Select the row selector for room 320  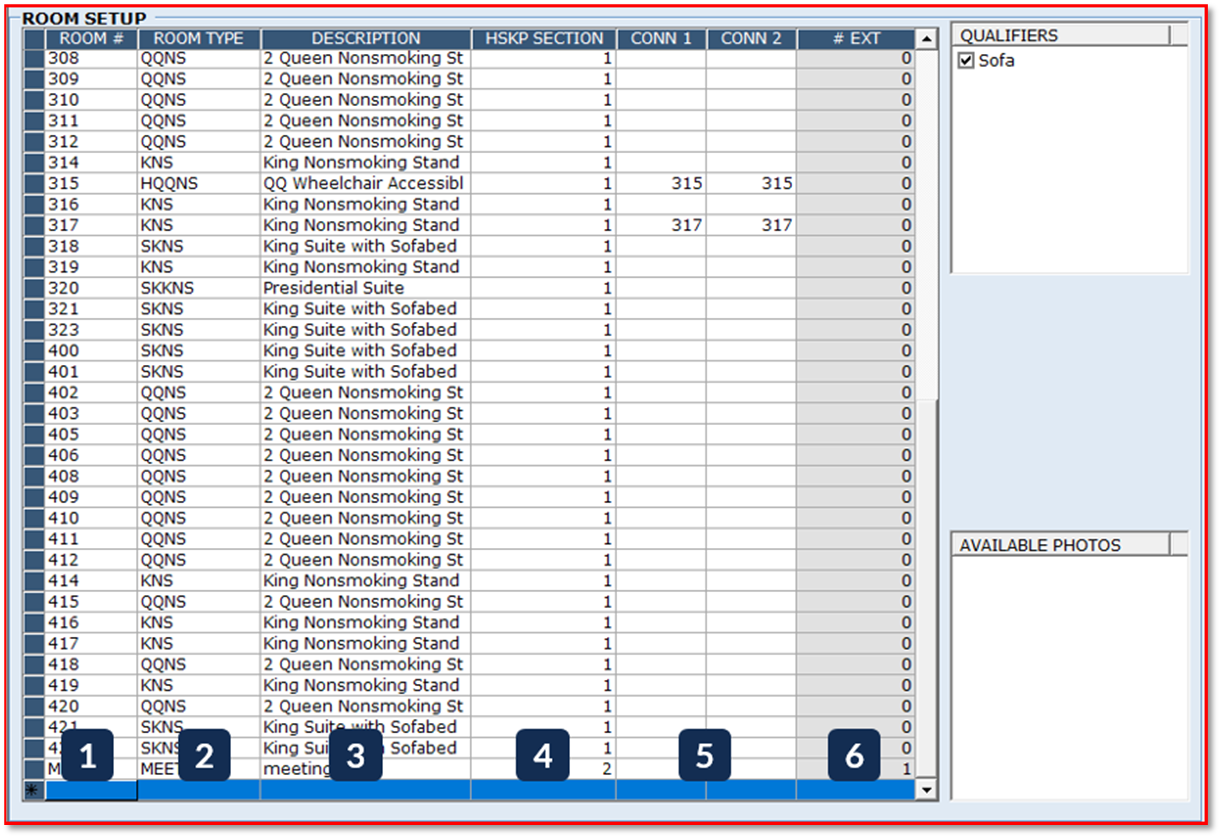[x=32, y=288]
